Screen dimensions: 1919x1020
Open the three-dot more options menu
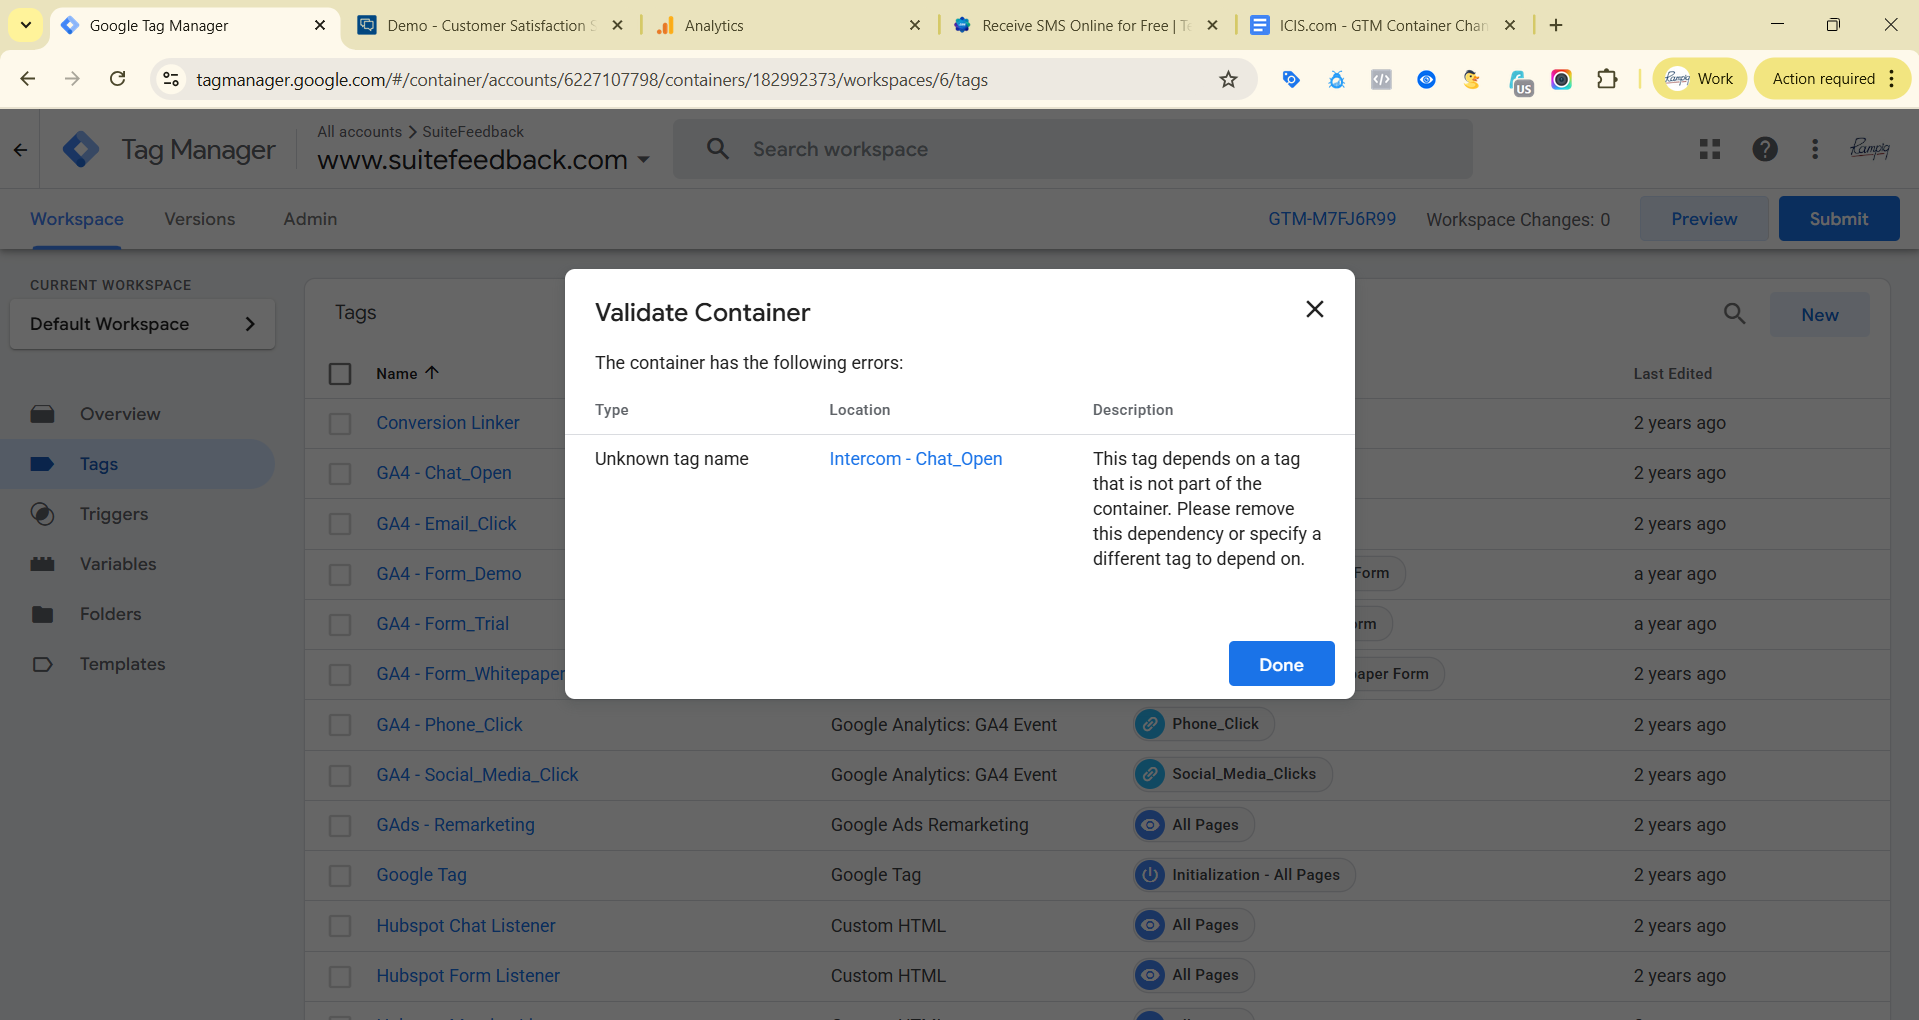pyautogui.click(x=1814, y=149)
